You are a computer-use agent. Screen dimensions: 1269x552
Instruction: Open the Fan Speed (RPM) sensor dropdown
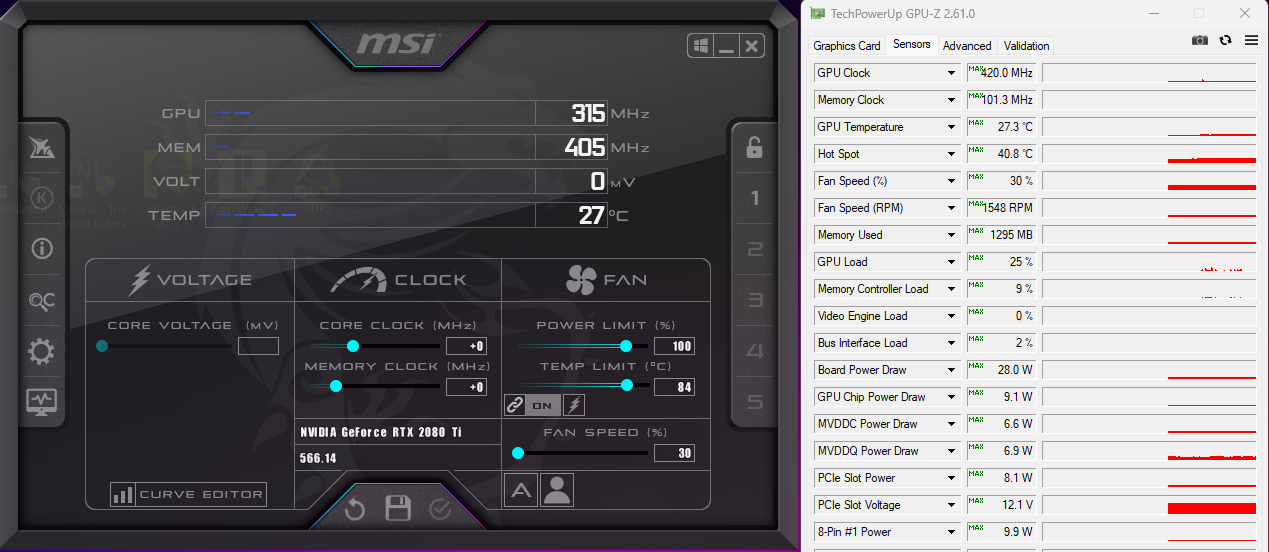coord(951,208)
